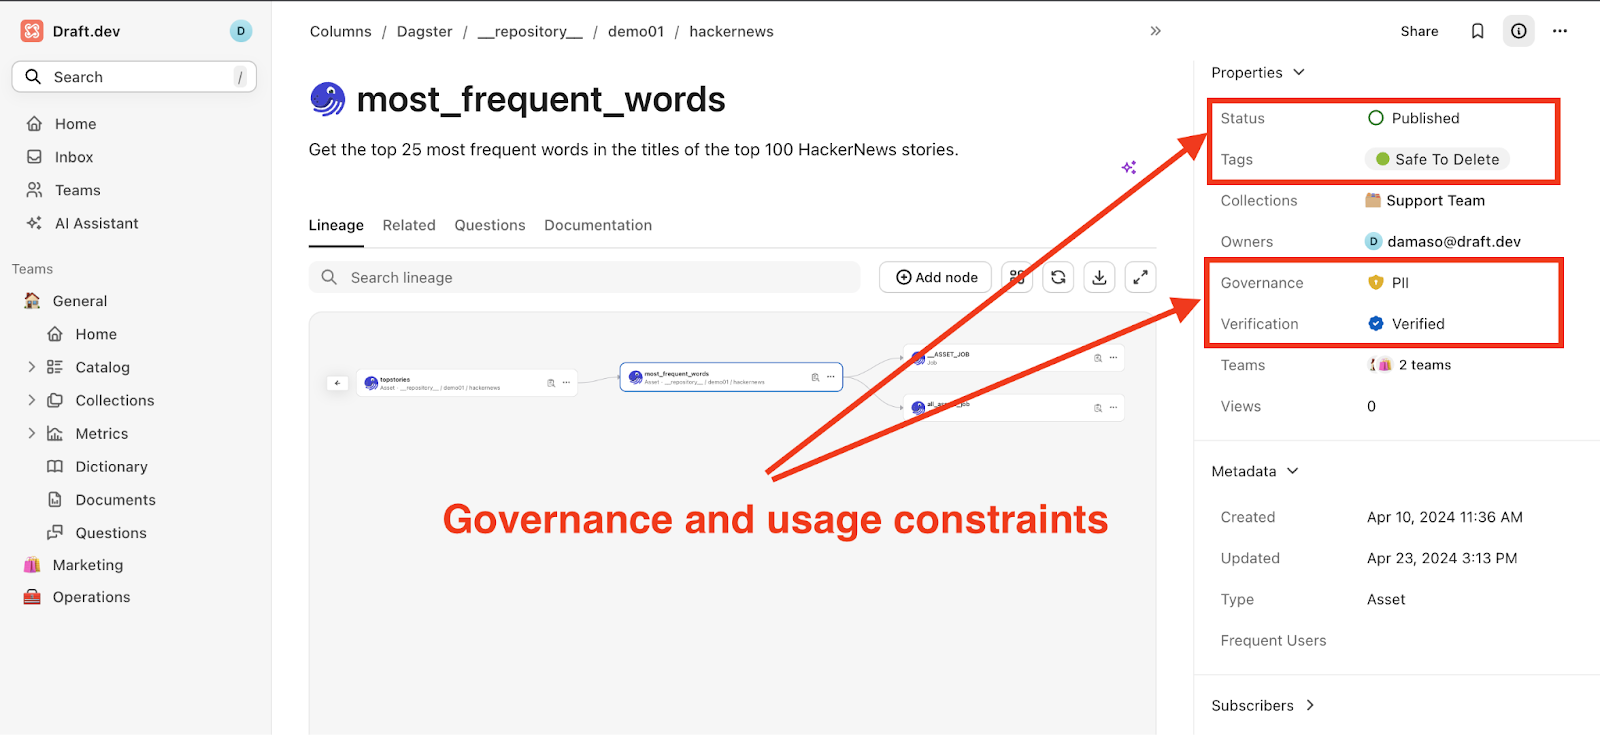
Task: Switch to the Questions tab
Action: click(x=490, y=225)
